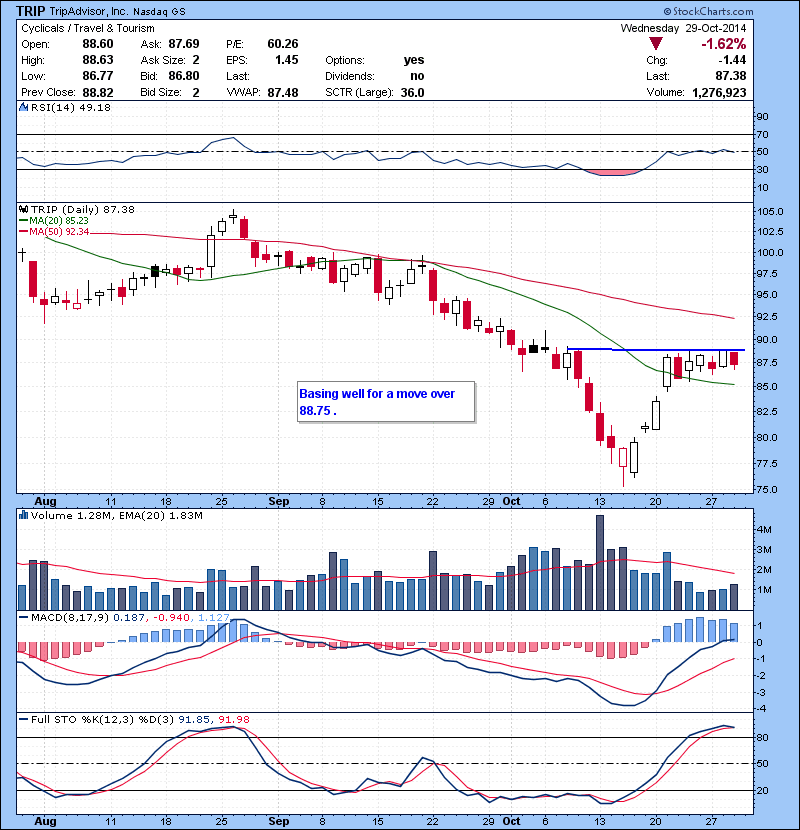Image resolution: width=800 pixels, height=830 pixels.
Task: Click the red down-arrow change indicator
Action: click(655, 44)
